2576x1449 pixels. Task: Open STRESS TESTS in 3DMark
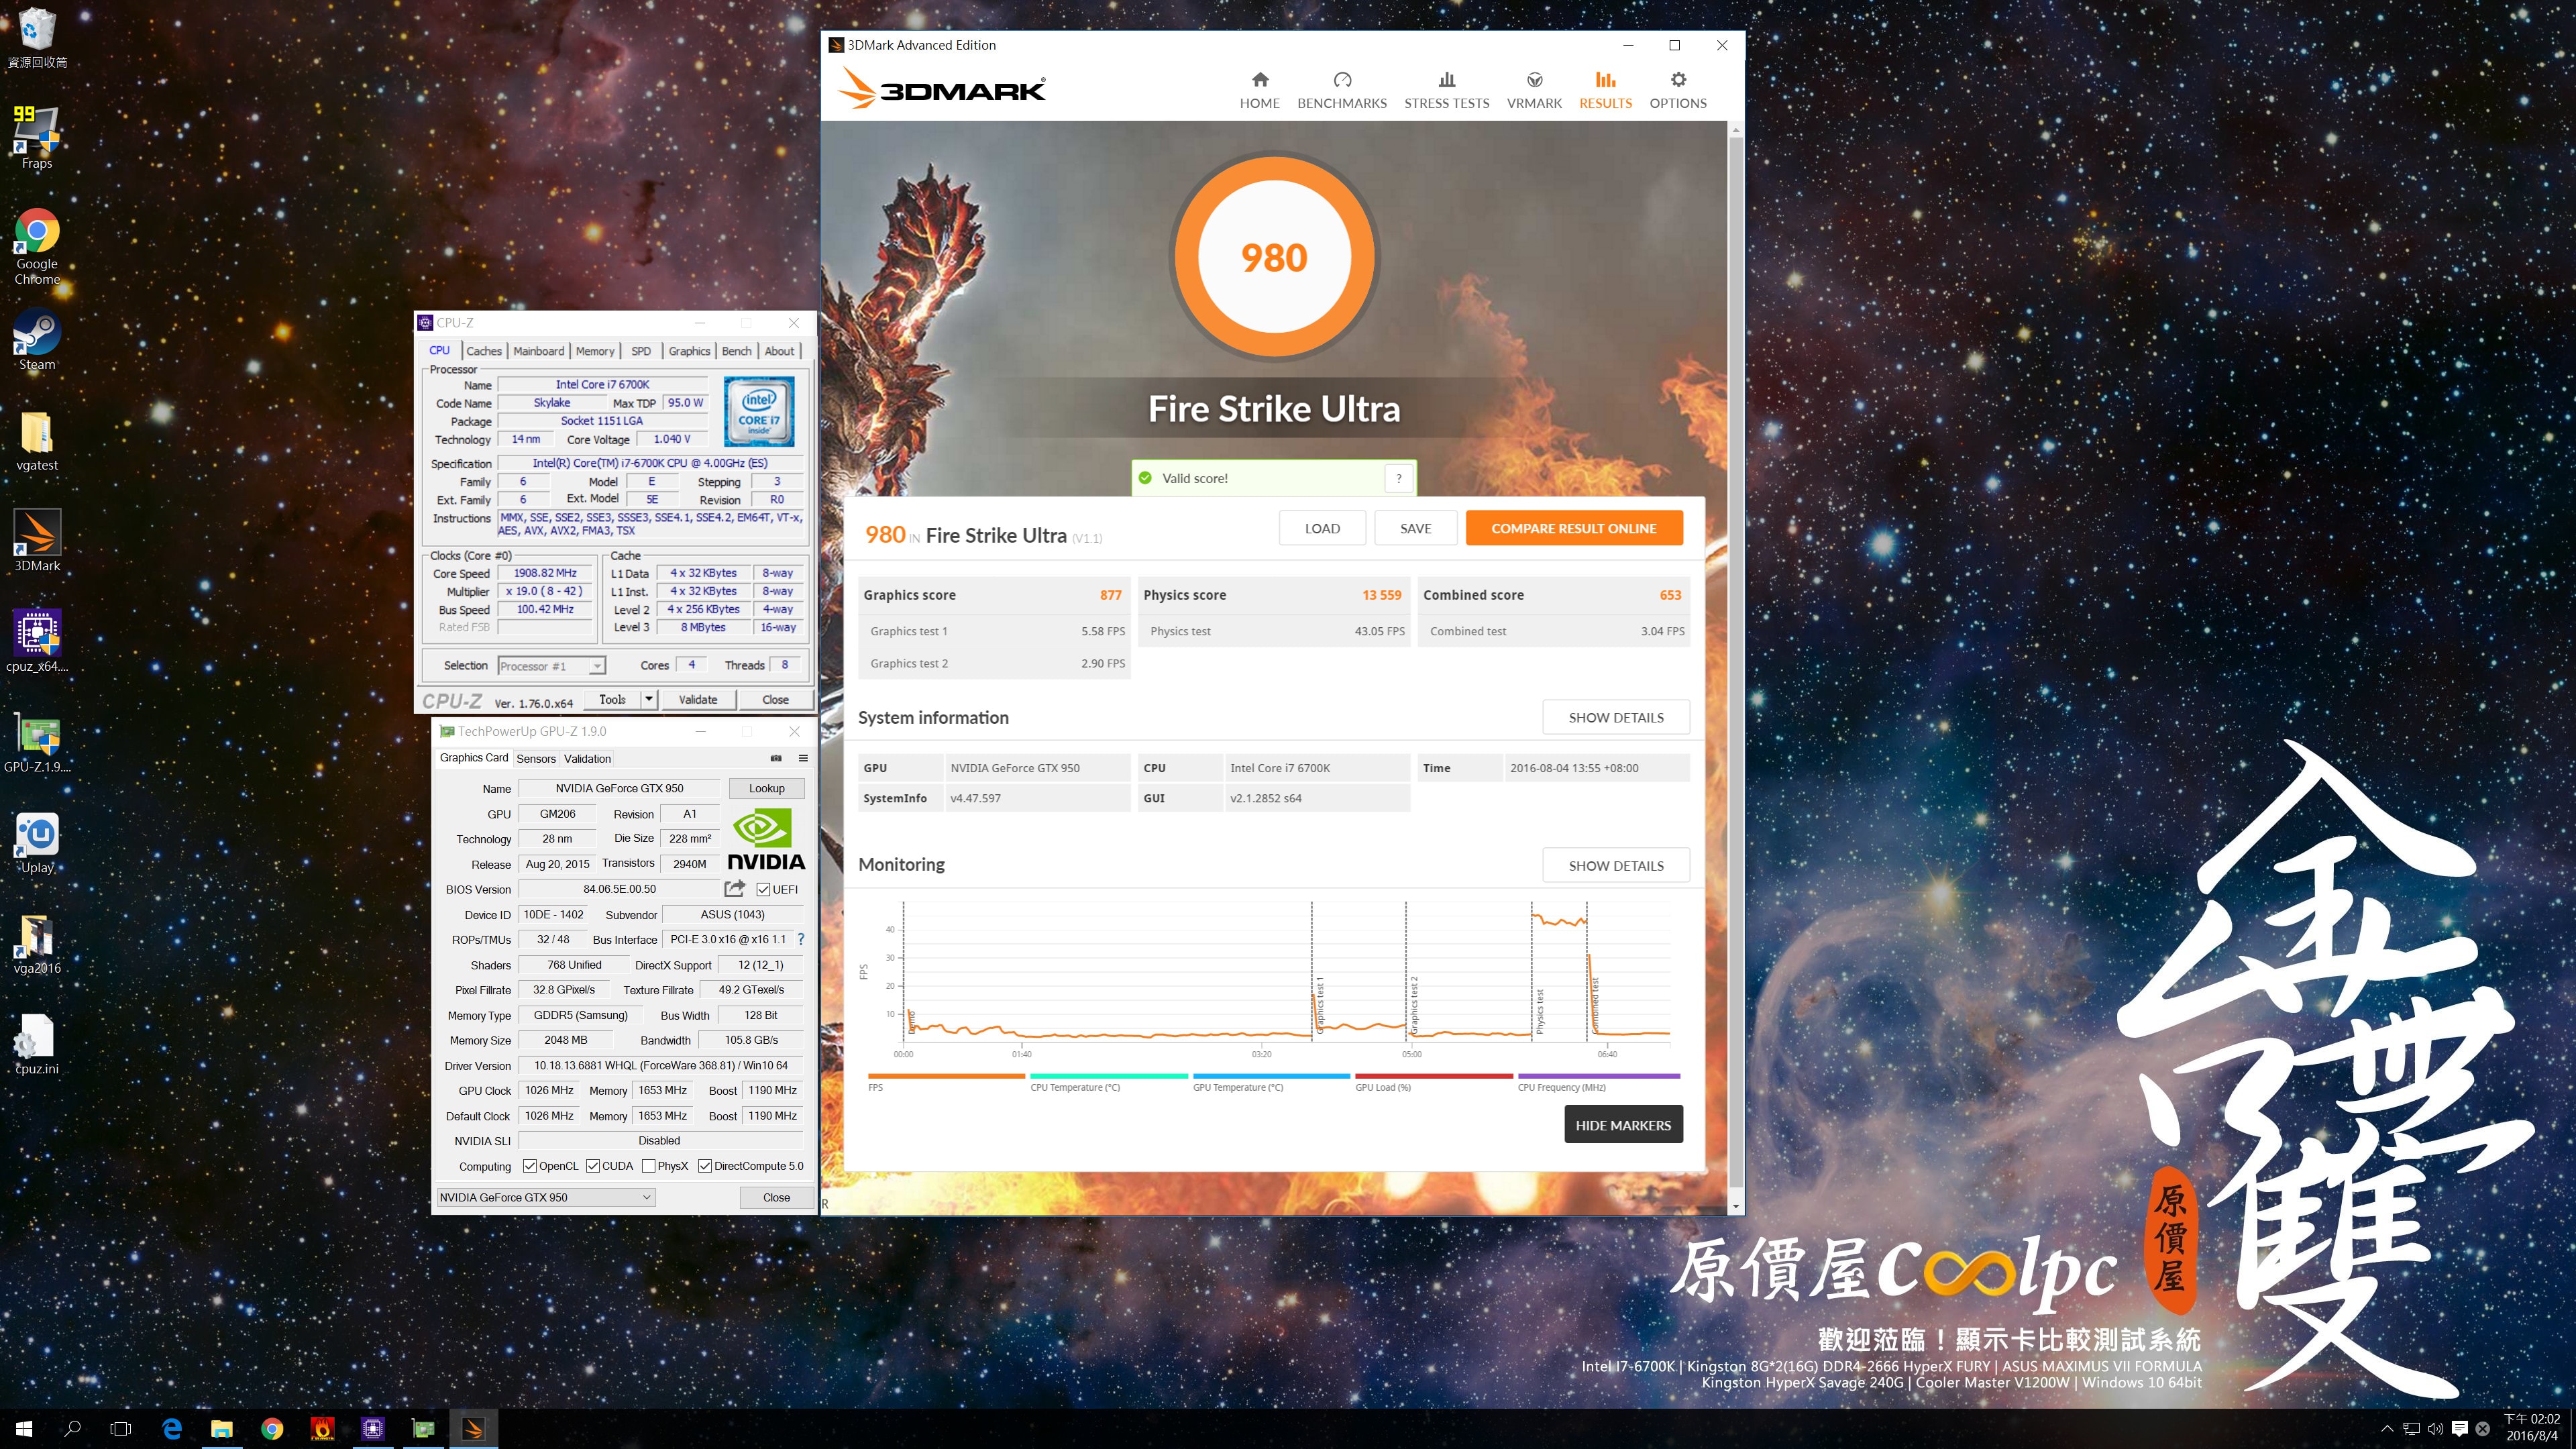1446,90
